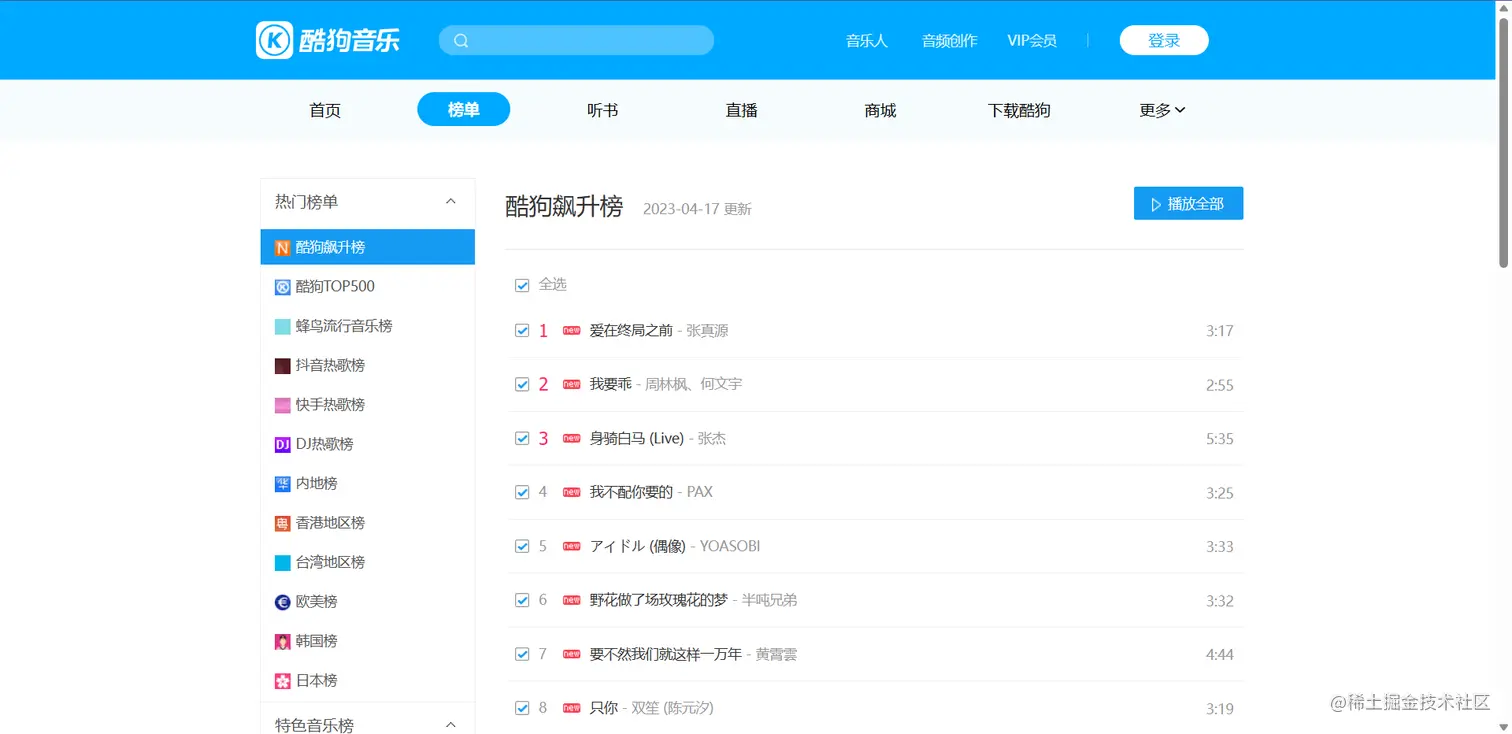Select the DJ热歌榜 icon in the sidebar
This screenshot has width=1512, height=734.
282,444
